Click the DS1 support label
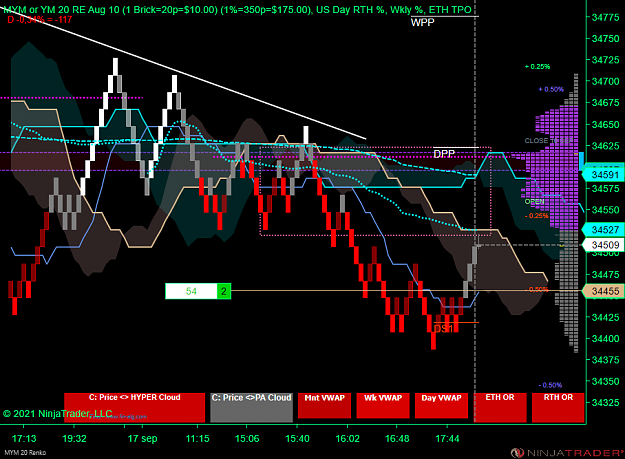Screen dimensions: 625x459 [443, 329]
